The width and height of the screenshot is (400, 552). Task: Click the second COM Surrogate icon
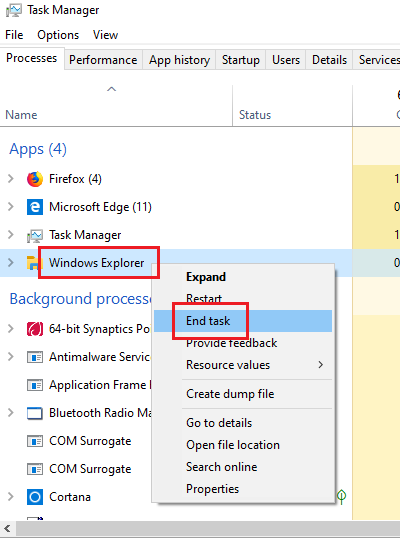point(35,469)
